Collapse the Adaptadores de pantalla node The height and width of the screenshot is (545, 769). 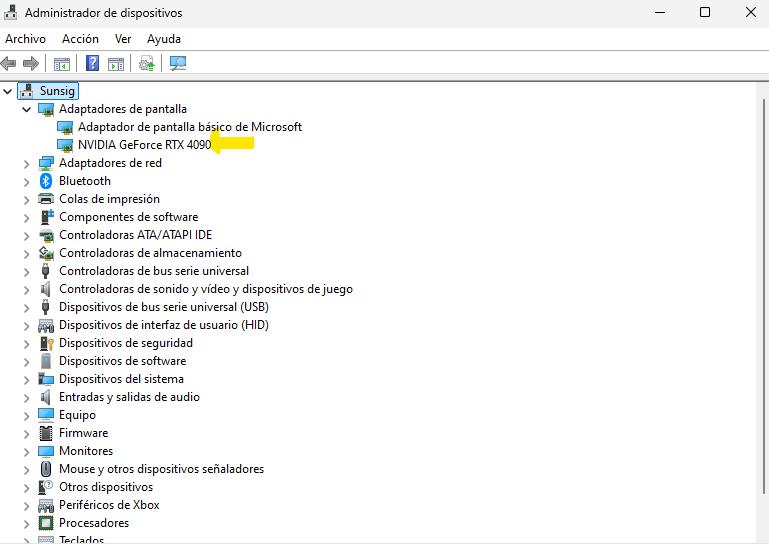(x=26, y=109)
